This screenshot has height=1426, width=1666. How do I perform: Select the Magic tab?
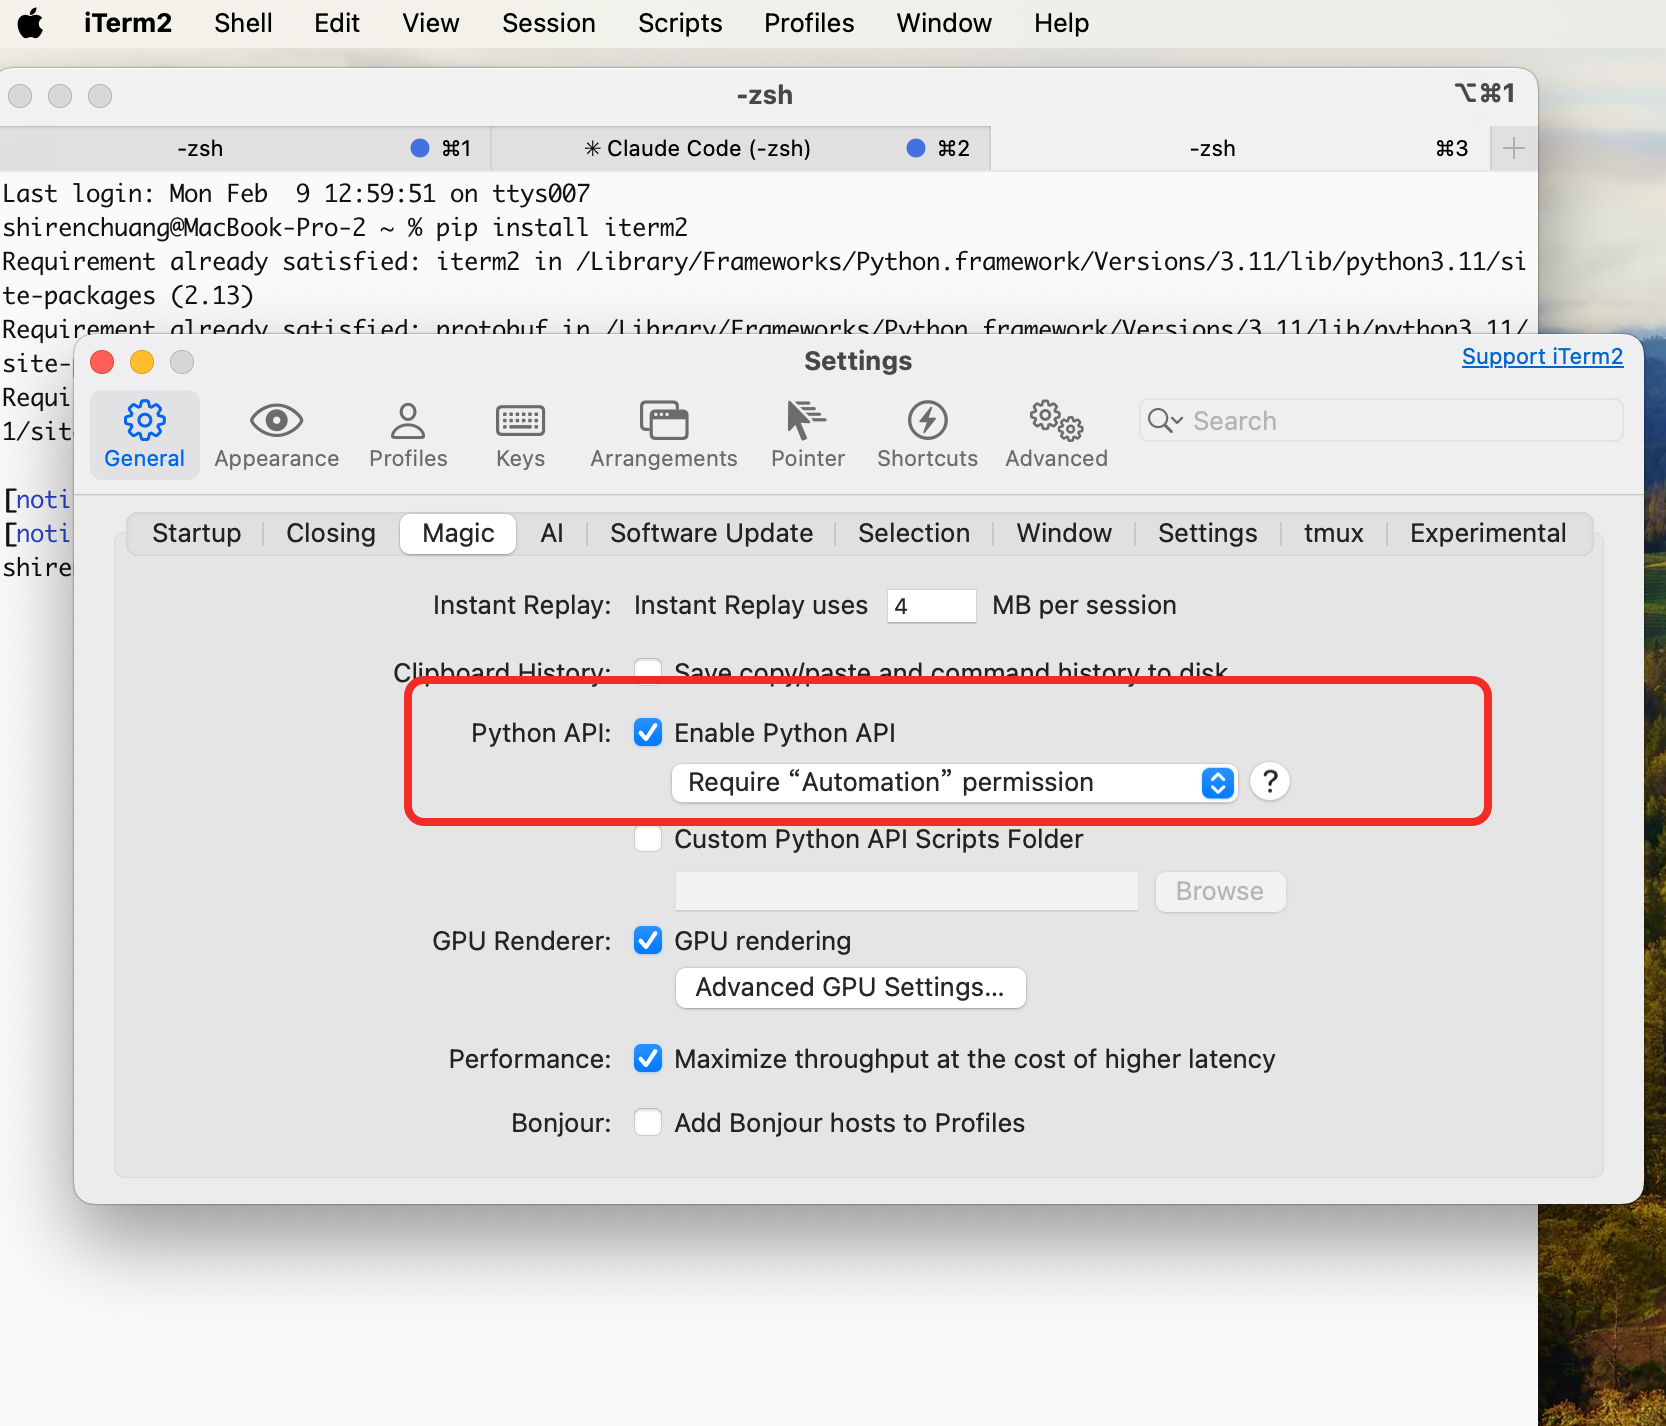[x=458, y=533]
